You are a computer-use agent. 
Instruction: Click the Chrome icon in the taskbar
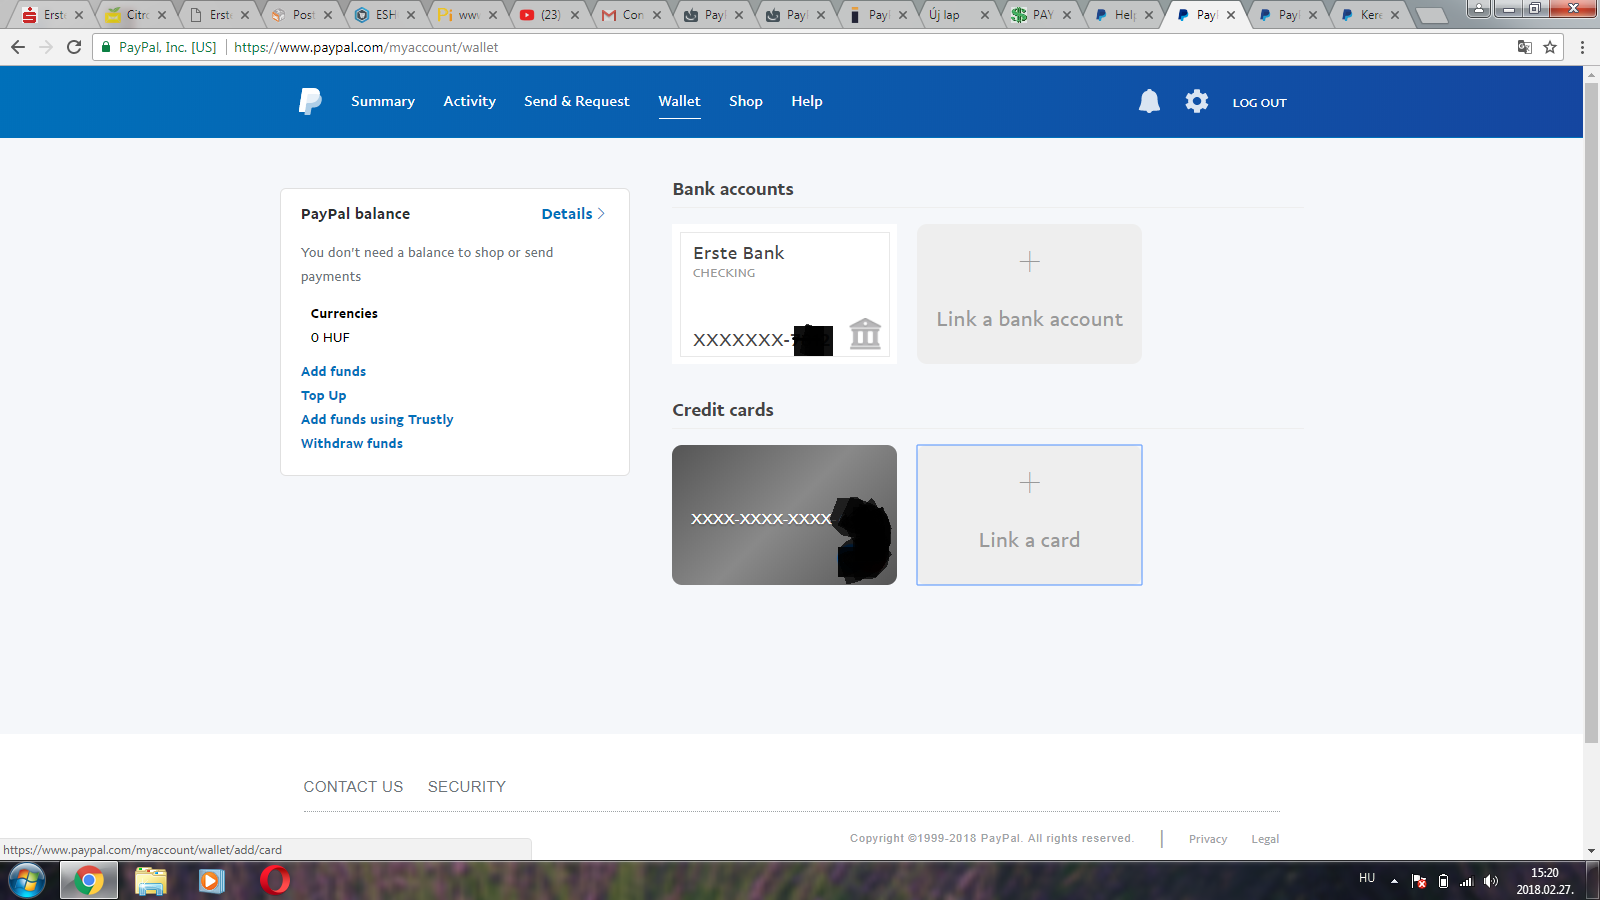coord(88,881)
